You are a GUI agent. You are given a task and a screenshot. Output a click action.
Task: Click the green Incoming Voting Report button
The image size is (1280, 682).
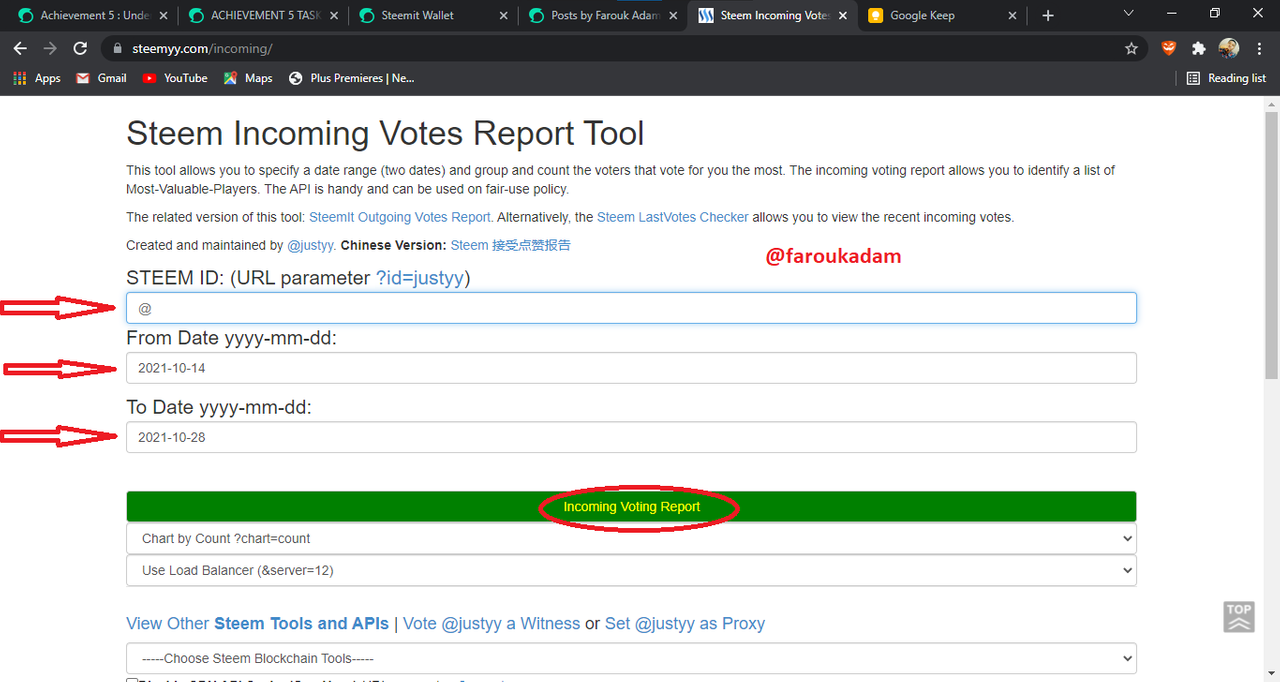coord(631,506)
